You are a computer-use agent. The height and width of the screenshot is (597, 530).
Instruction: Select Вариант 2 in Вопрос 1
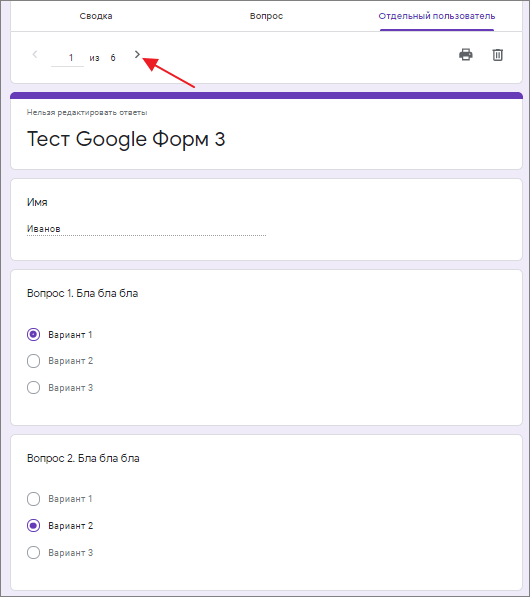(x=34, y=361)
